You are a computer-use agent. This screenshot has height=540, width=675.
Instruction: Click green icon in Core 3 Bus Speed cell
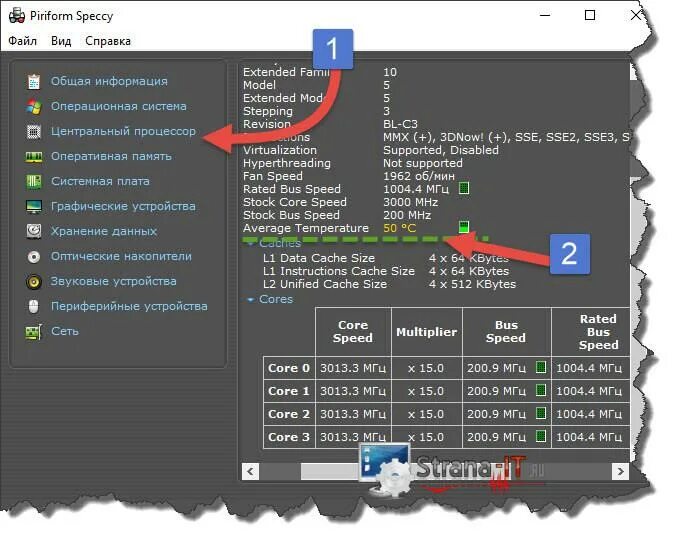tap(541, 436)
